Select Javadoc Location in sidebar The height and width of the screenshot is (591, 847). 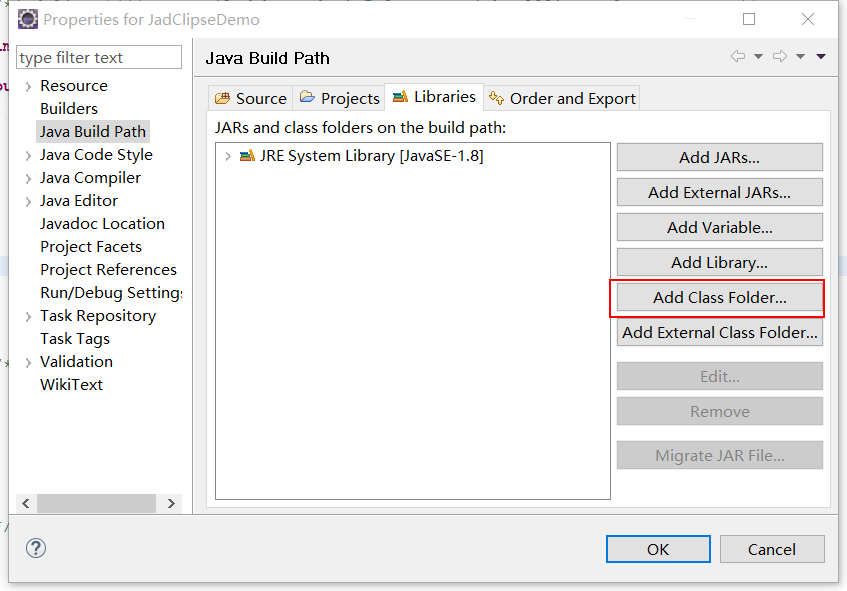102,224
